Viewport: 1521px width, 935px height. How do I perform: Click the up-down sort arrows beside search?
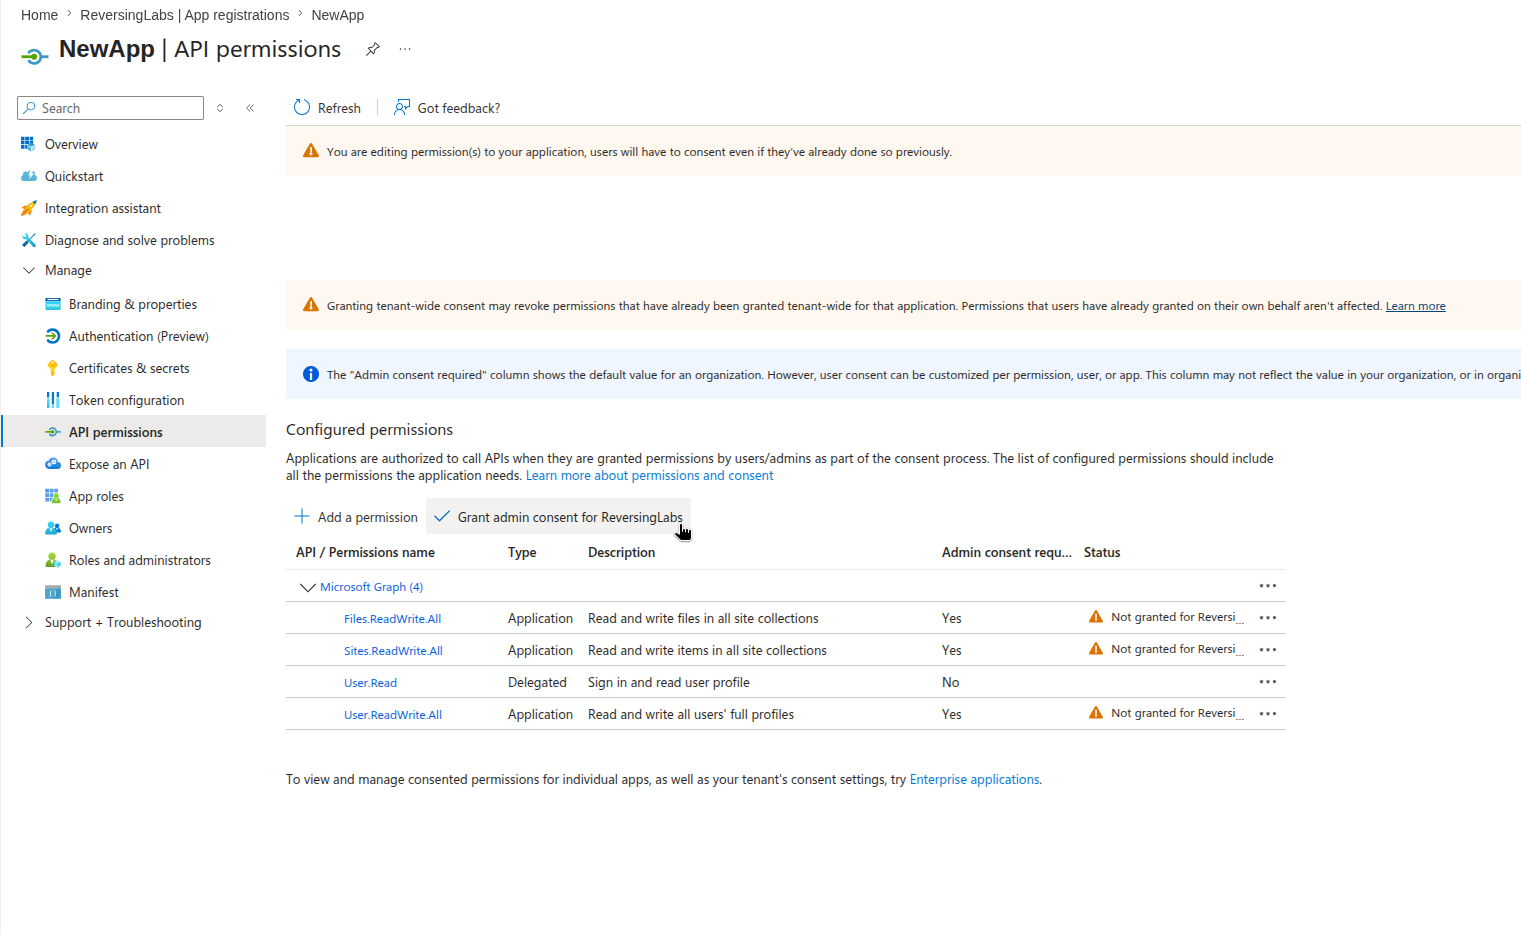point(220,108)
